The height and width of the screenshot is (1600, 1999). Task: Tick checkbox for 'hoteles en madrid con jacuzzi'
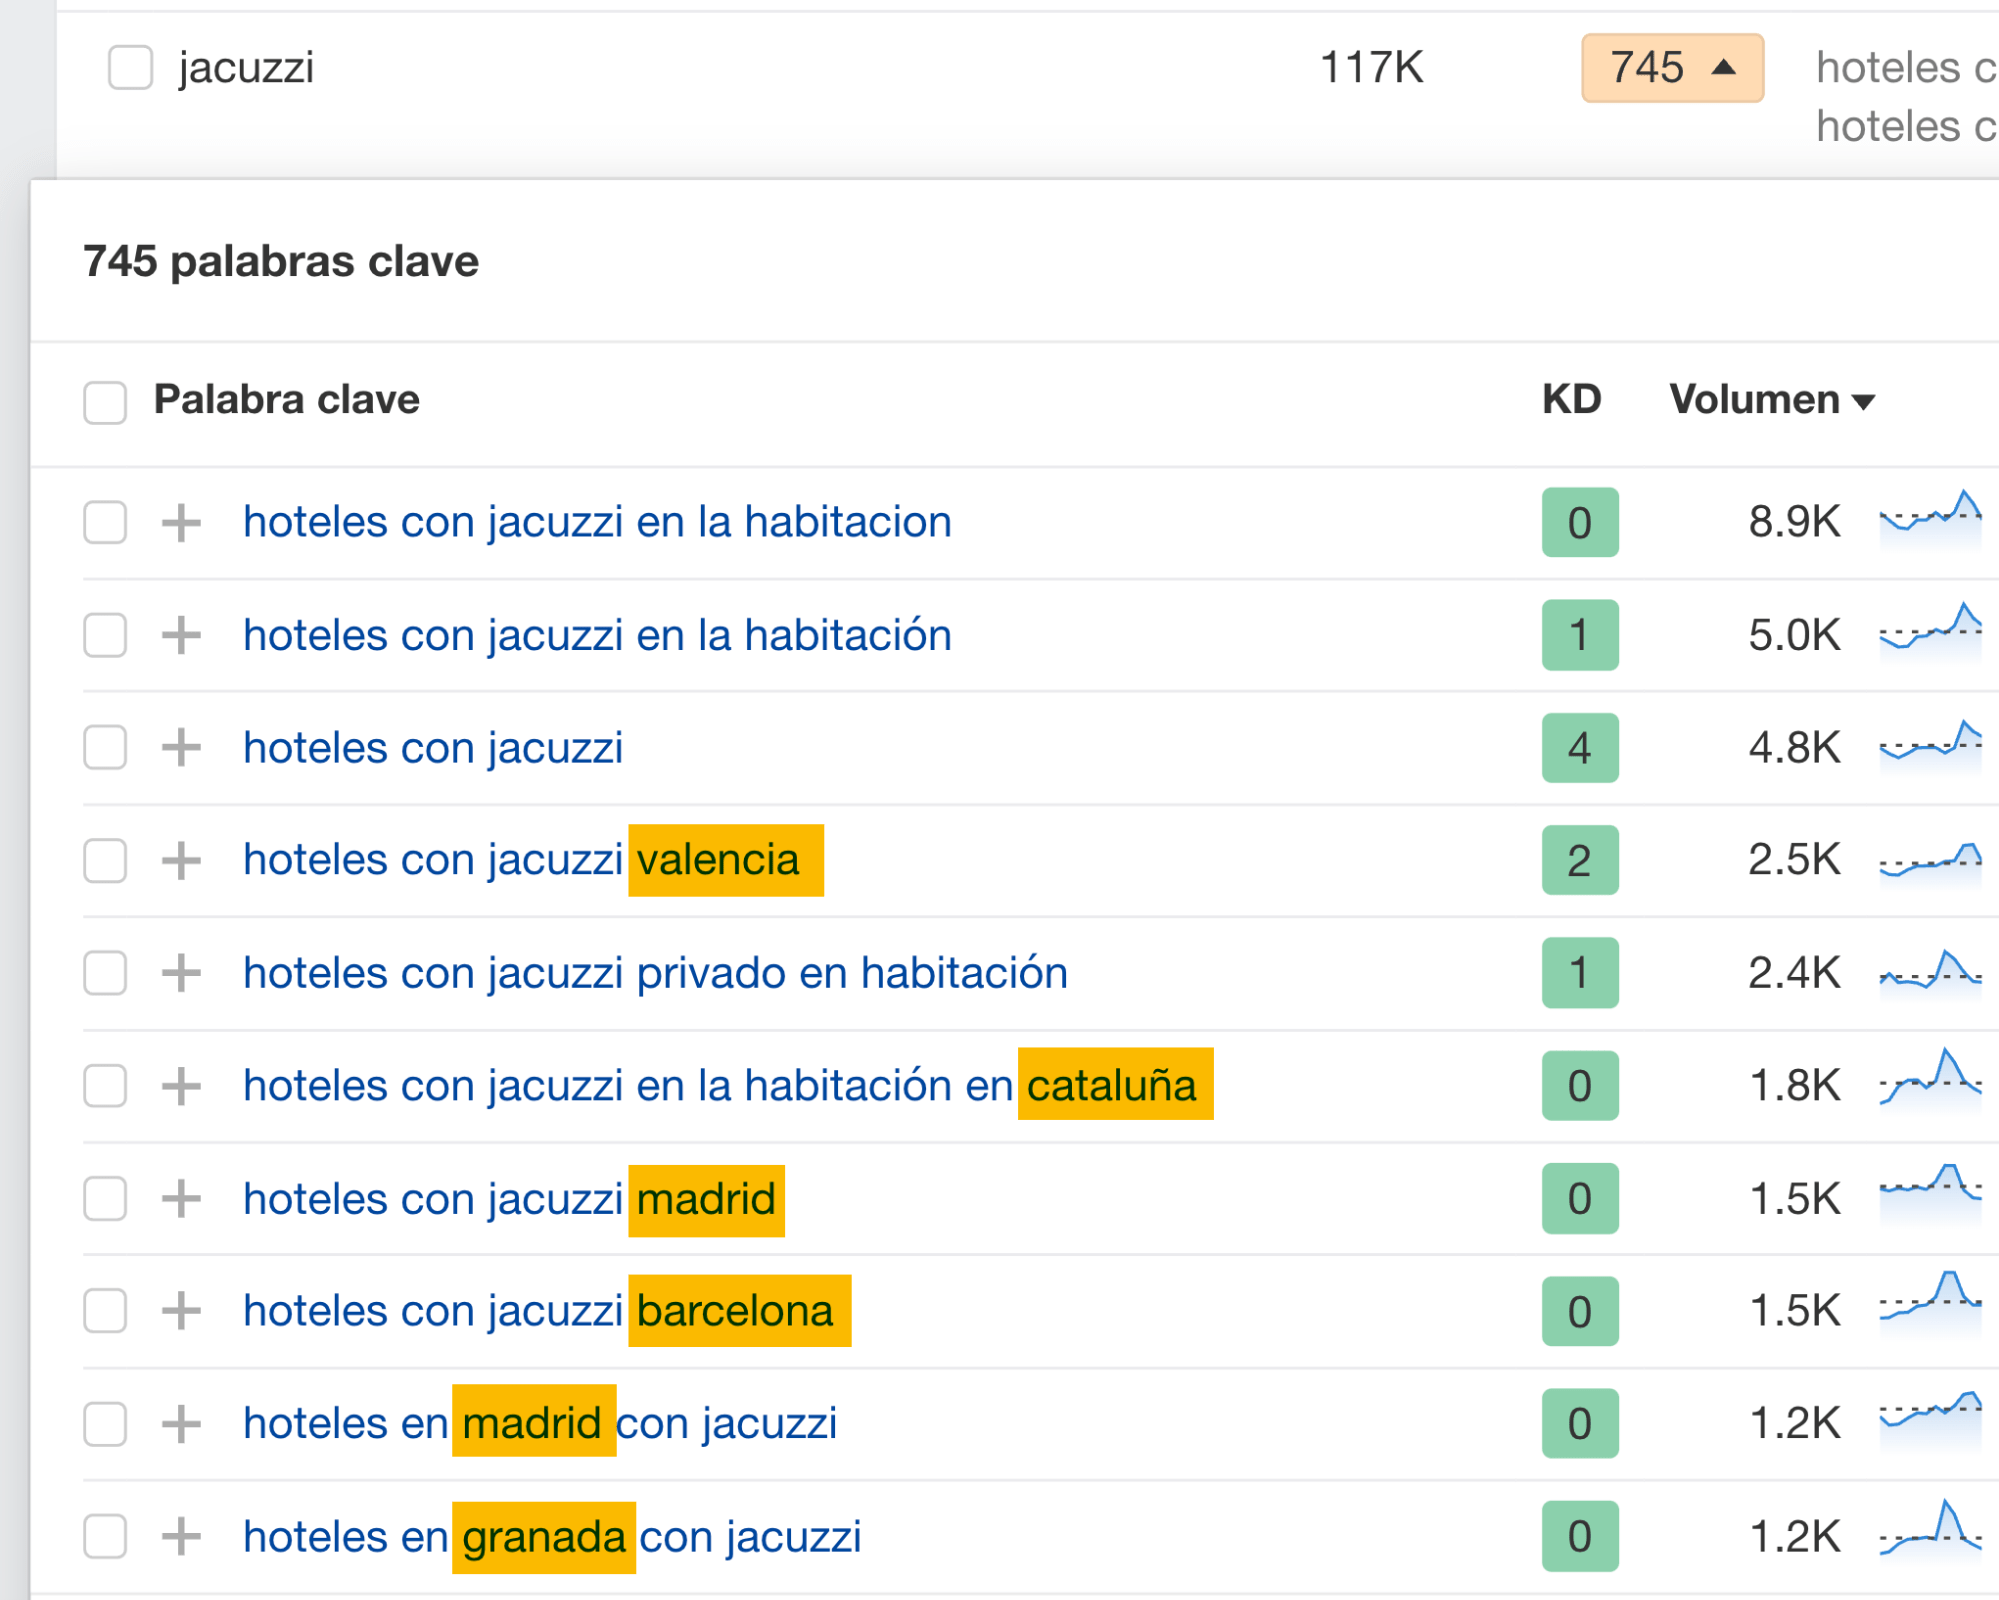tap(105, 1424)
